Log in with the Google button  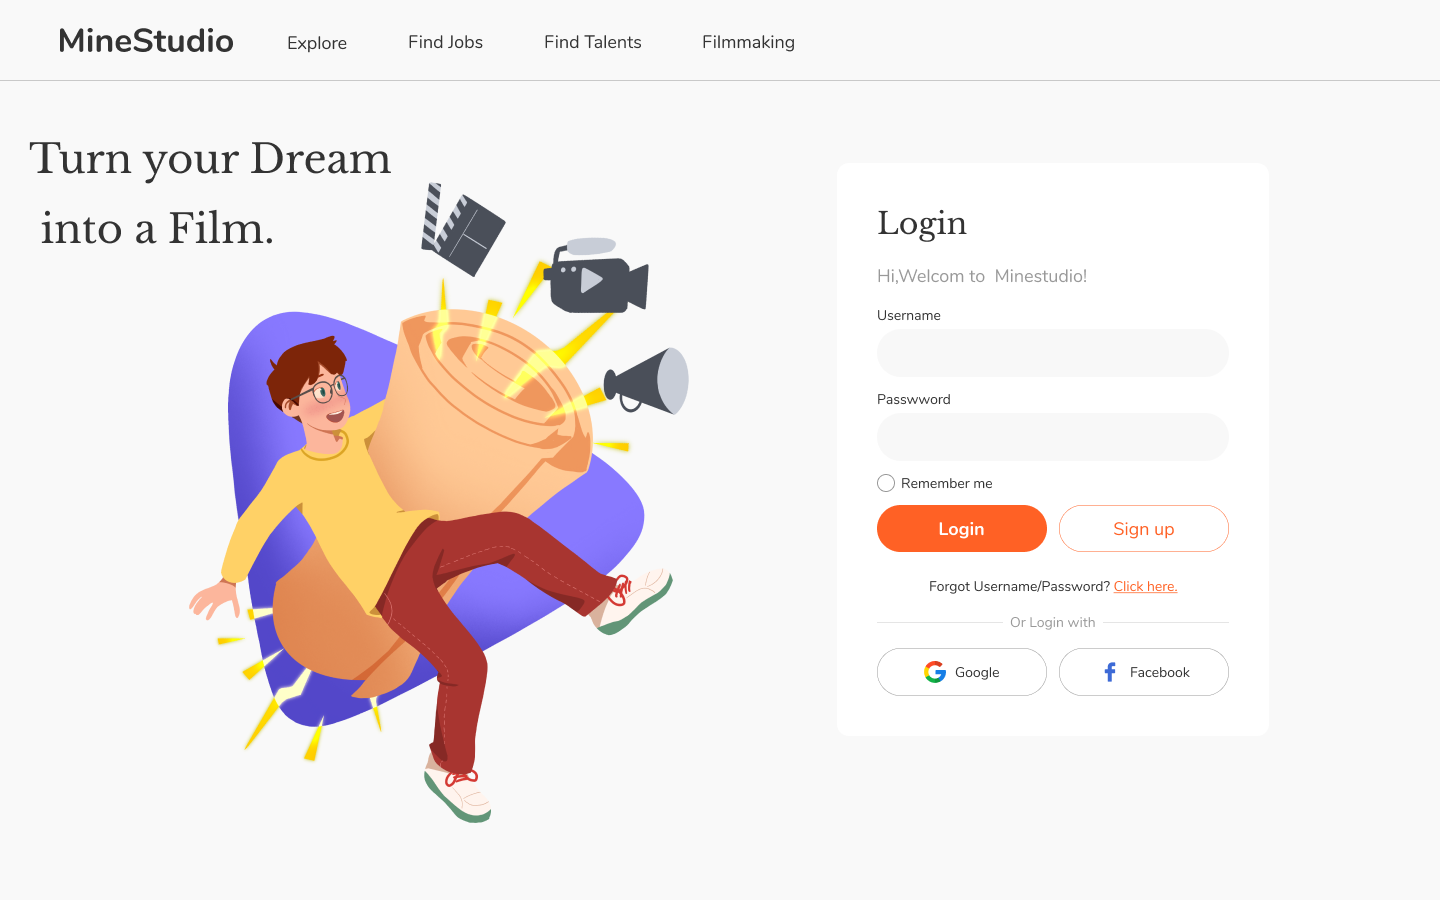point(962,672)
